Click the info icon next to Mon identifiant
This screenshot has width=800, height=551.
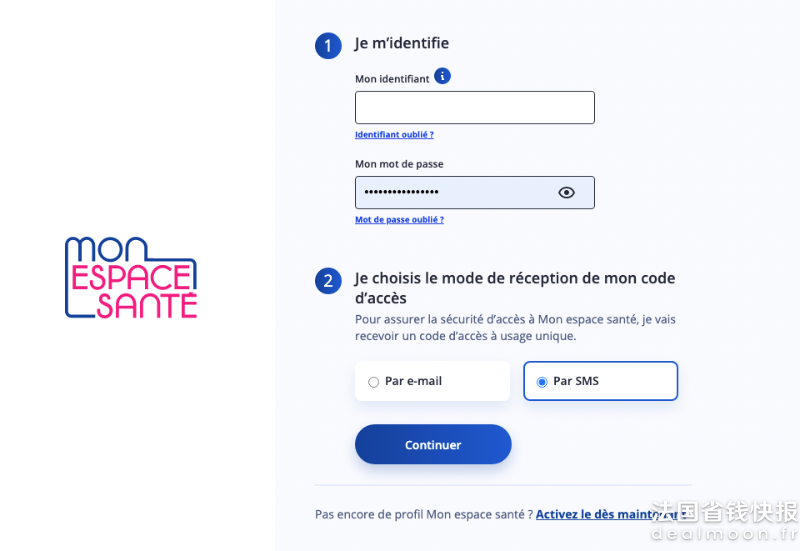click(x=442, y=76)
